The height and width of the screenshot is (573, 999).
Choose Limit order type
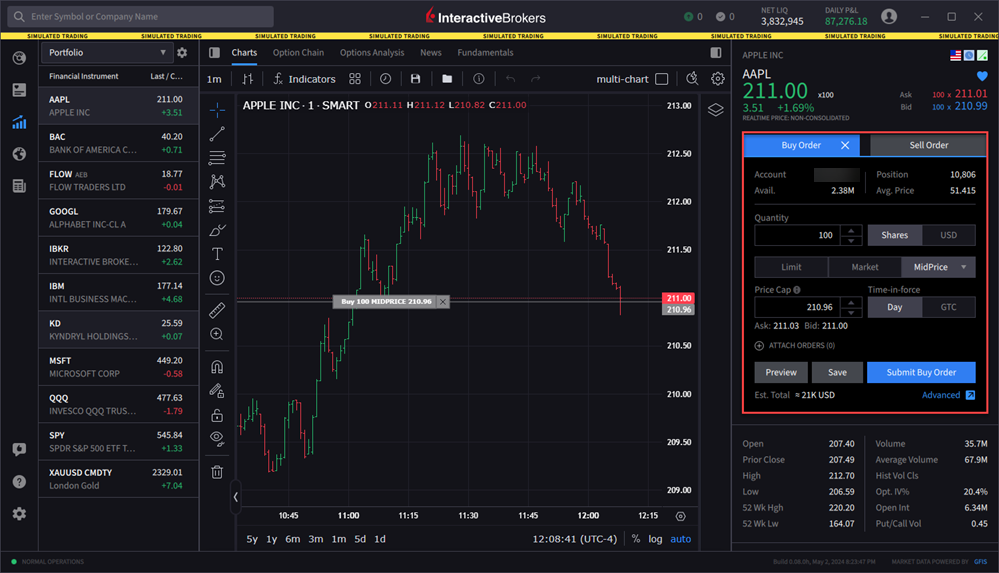(x=791, y=267)
